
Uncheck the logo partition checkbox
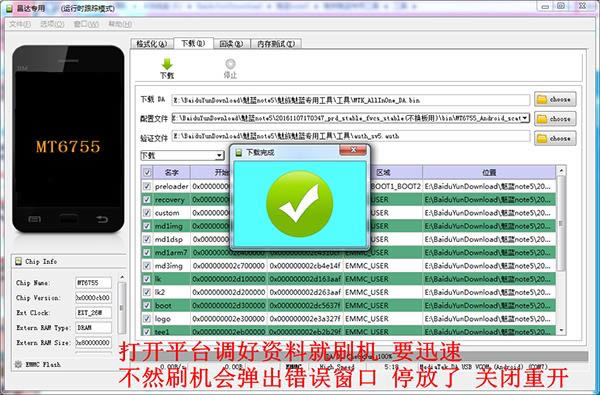point(147,318)
